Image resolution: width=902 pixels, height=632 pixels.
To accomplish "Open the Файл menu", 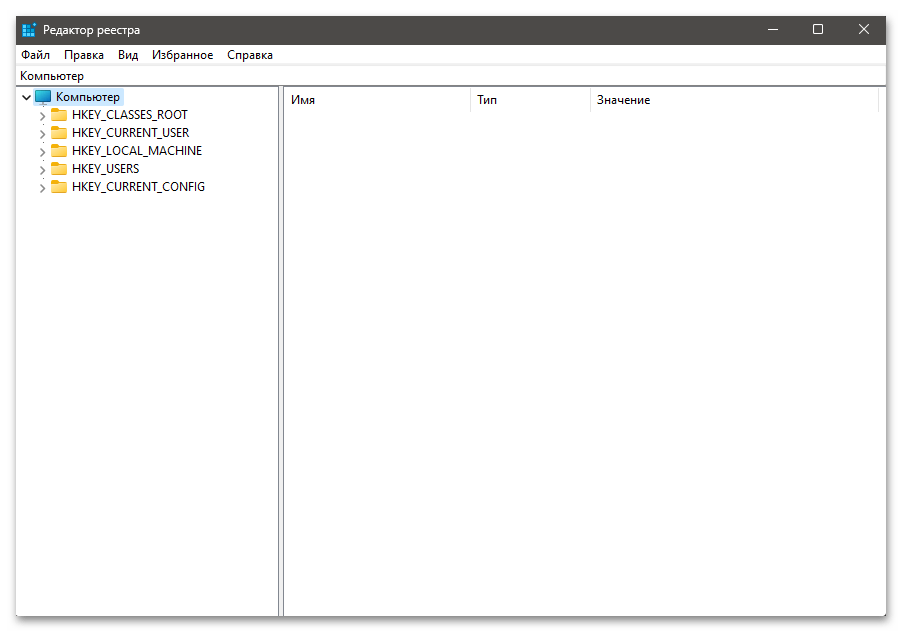I will (x=35, y=55).
